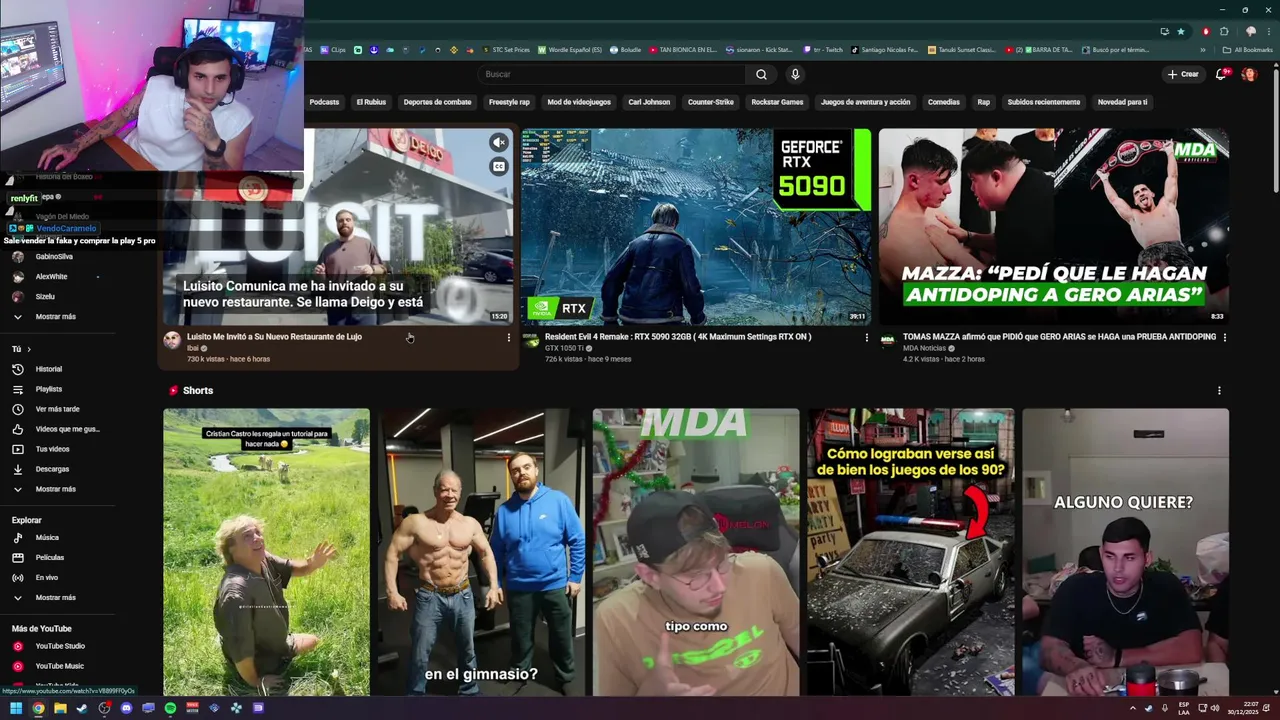Open the GTX 1050 Ti channel name
This screenshot has height=720, width=1280.
tap(565, 348)
